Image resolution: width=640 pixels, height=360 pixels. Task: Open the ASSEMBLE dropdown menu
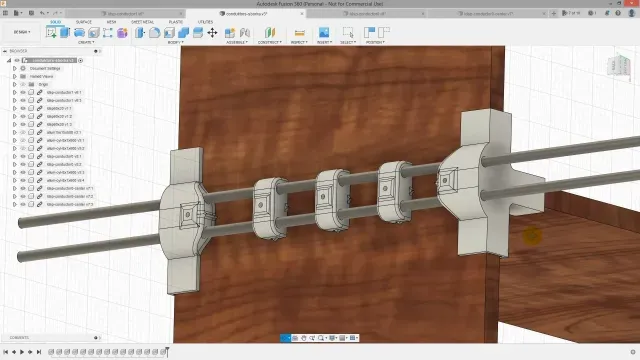pos(237,42)
